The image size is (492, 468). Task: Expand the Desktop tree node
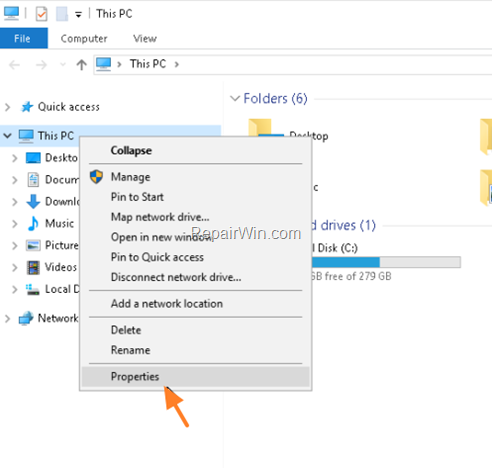click(15, 158)
